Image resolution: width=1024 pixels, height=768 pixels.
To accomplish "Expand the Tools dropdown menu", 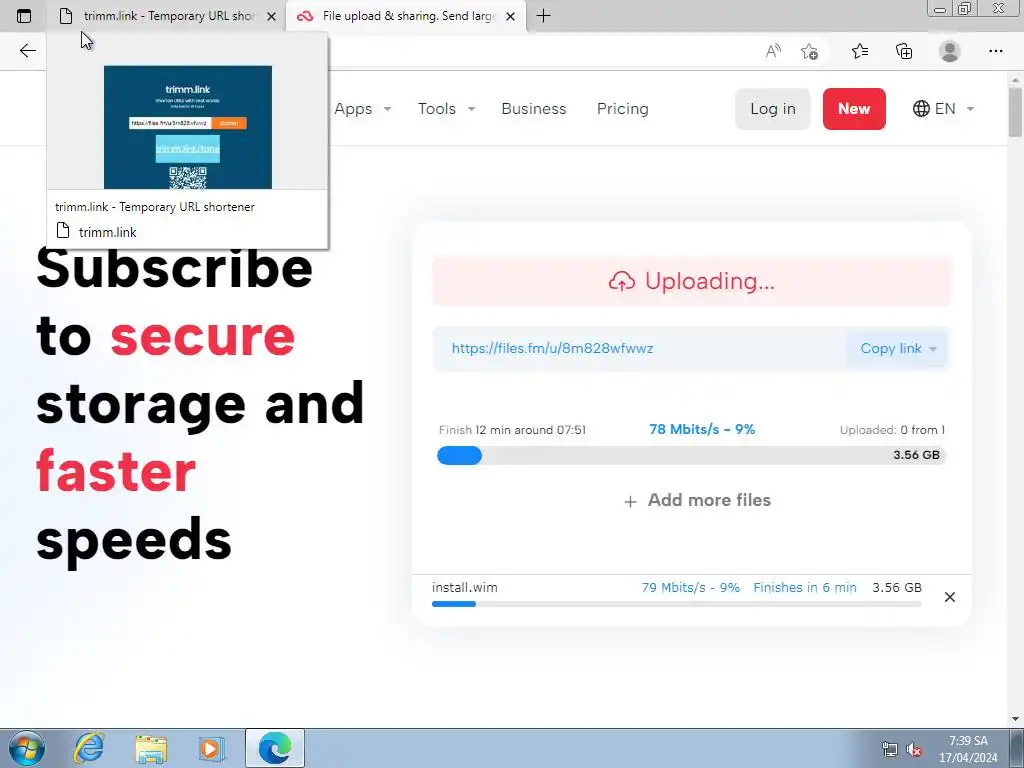I will pos(447,108).
